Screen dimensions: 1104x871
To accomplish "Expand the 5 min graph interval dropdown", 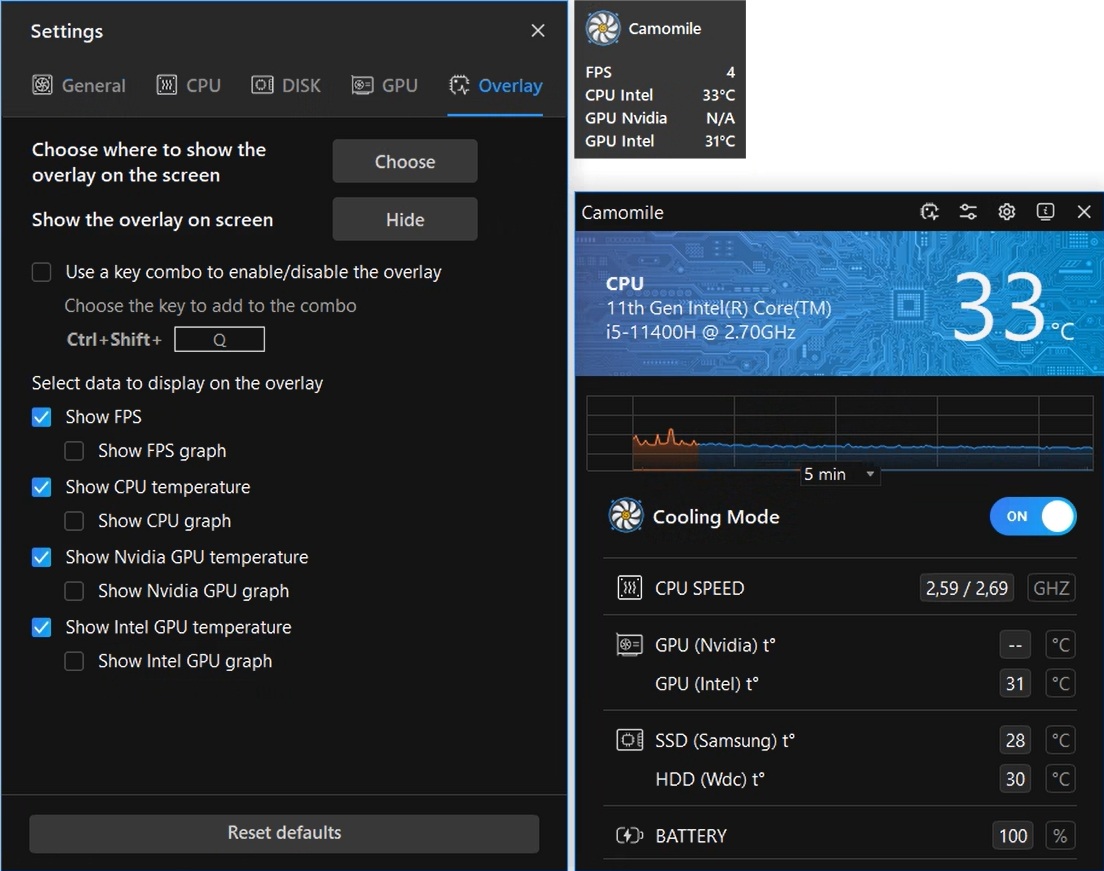I will tap(839, 475).
